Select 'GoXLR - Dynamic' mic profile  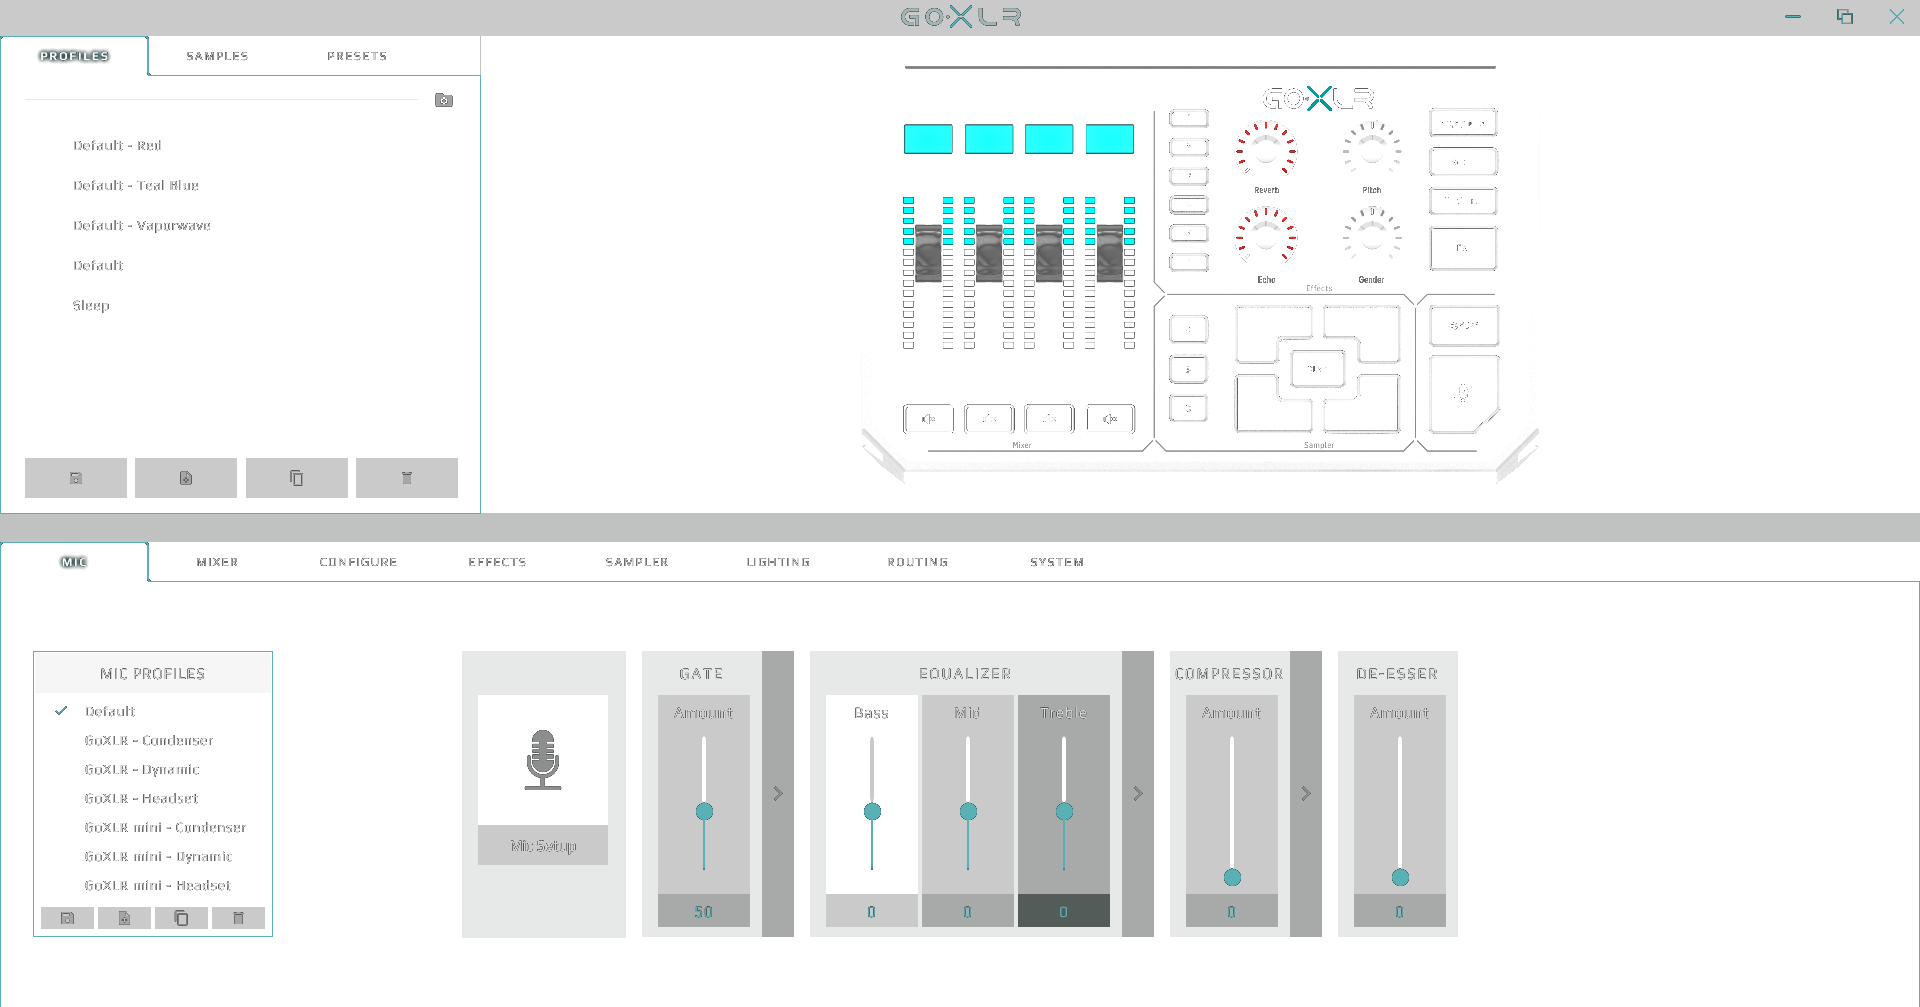pos(142,769)
